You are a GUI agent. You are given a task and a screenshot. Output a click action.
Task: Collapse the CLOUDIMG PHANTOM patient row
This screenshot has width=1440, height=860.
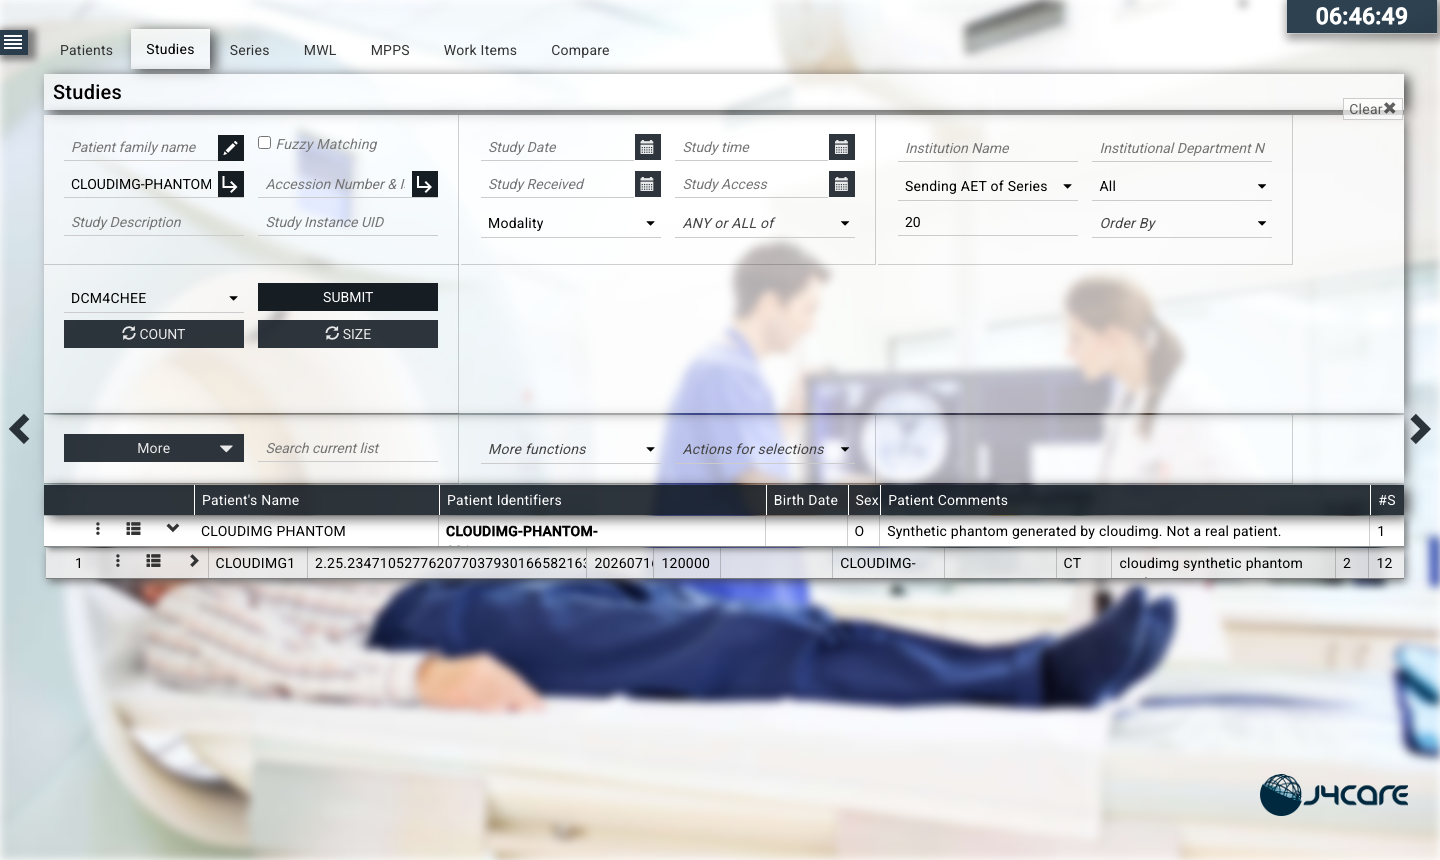173,529
